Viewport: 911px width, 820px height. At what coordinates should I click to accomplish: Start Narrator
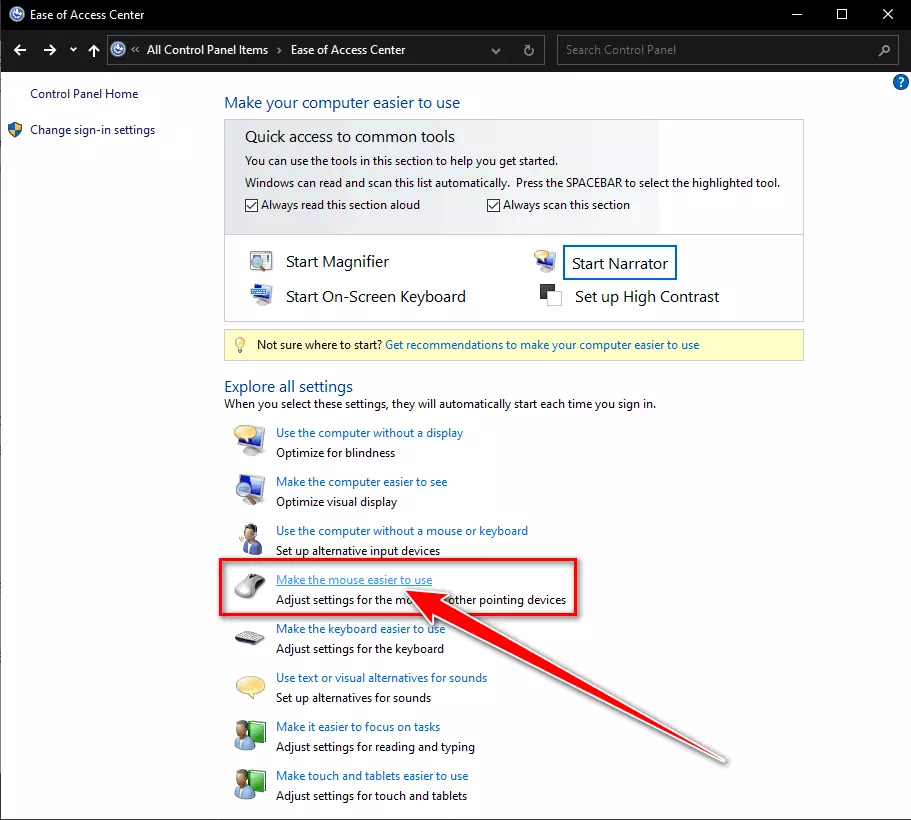click(619, 263)
